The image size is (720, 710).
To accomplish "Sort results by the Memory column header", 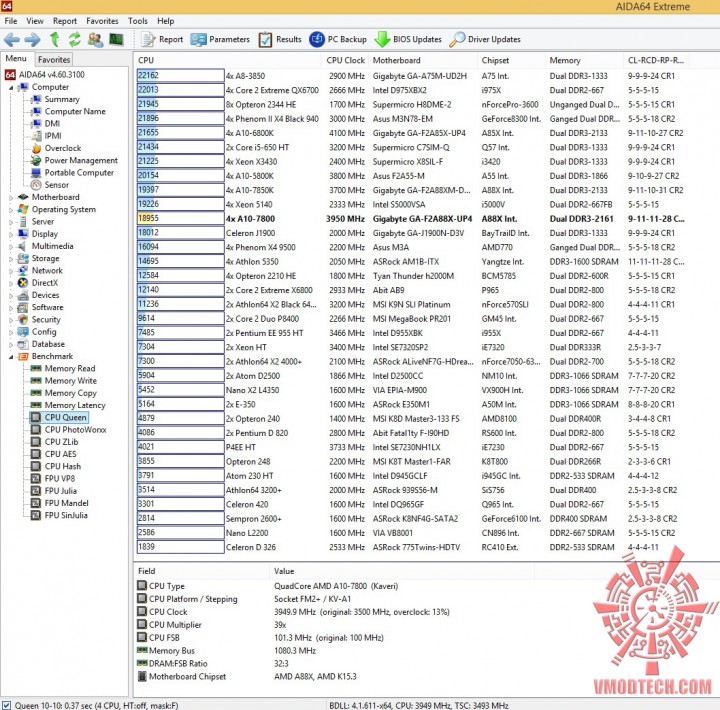I will coord(585,60).
